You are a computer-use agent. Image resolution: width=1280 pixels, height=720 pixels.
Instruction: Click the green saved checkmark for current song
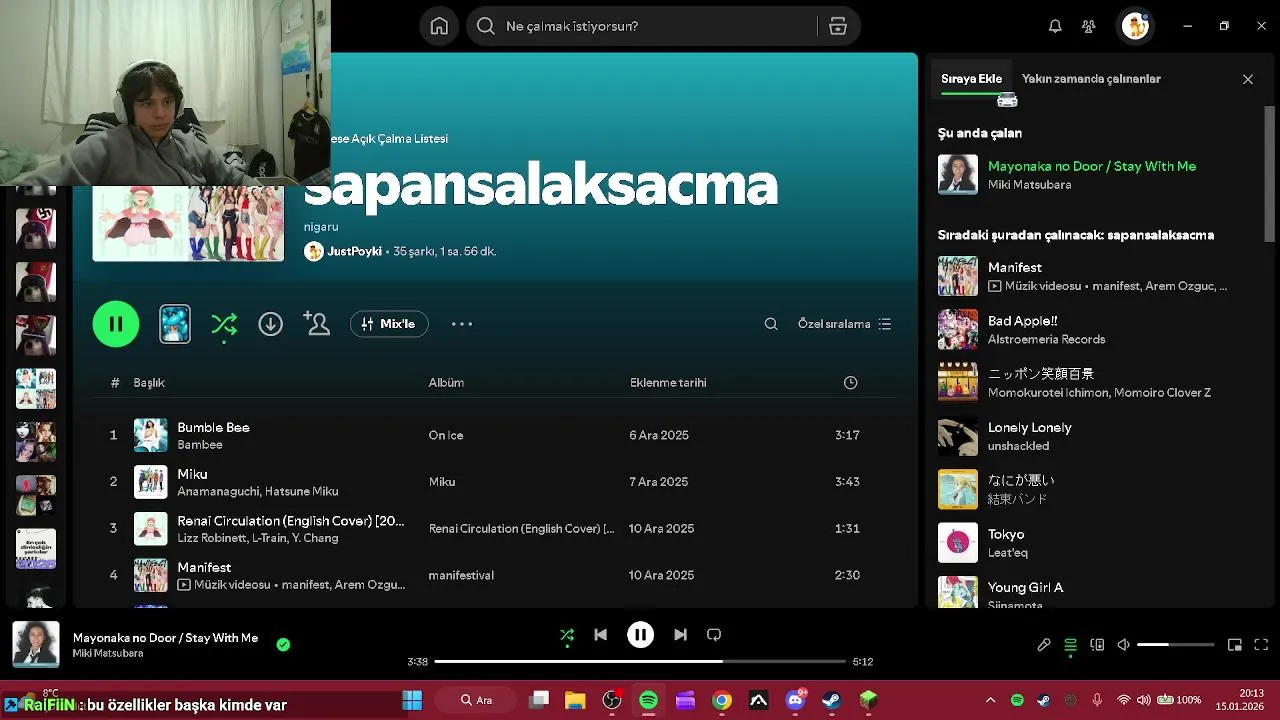[283, 645]
